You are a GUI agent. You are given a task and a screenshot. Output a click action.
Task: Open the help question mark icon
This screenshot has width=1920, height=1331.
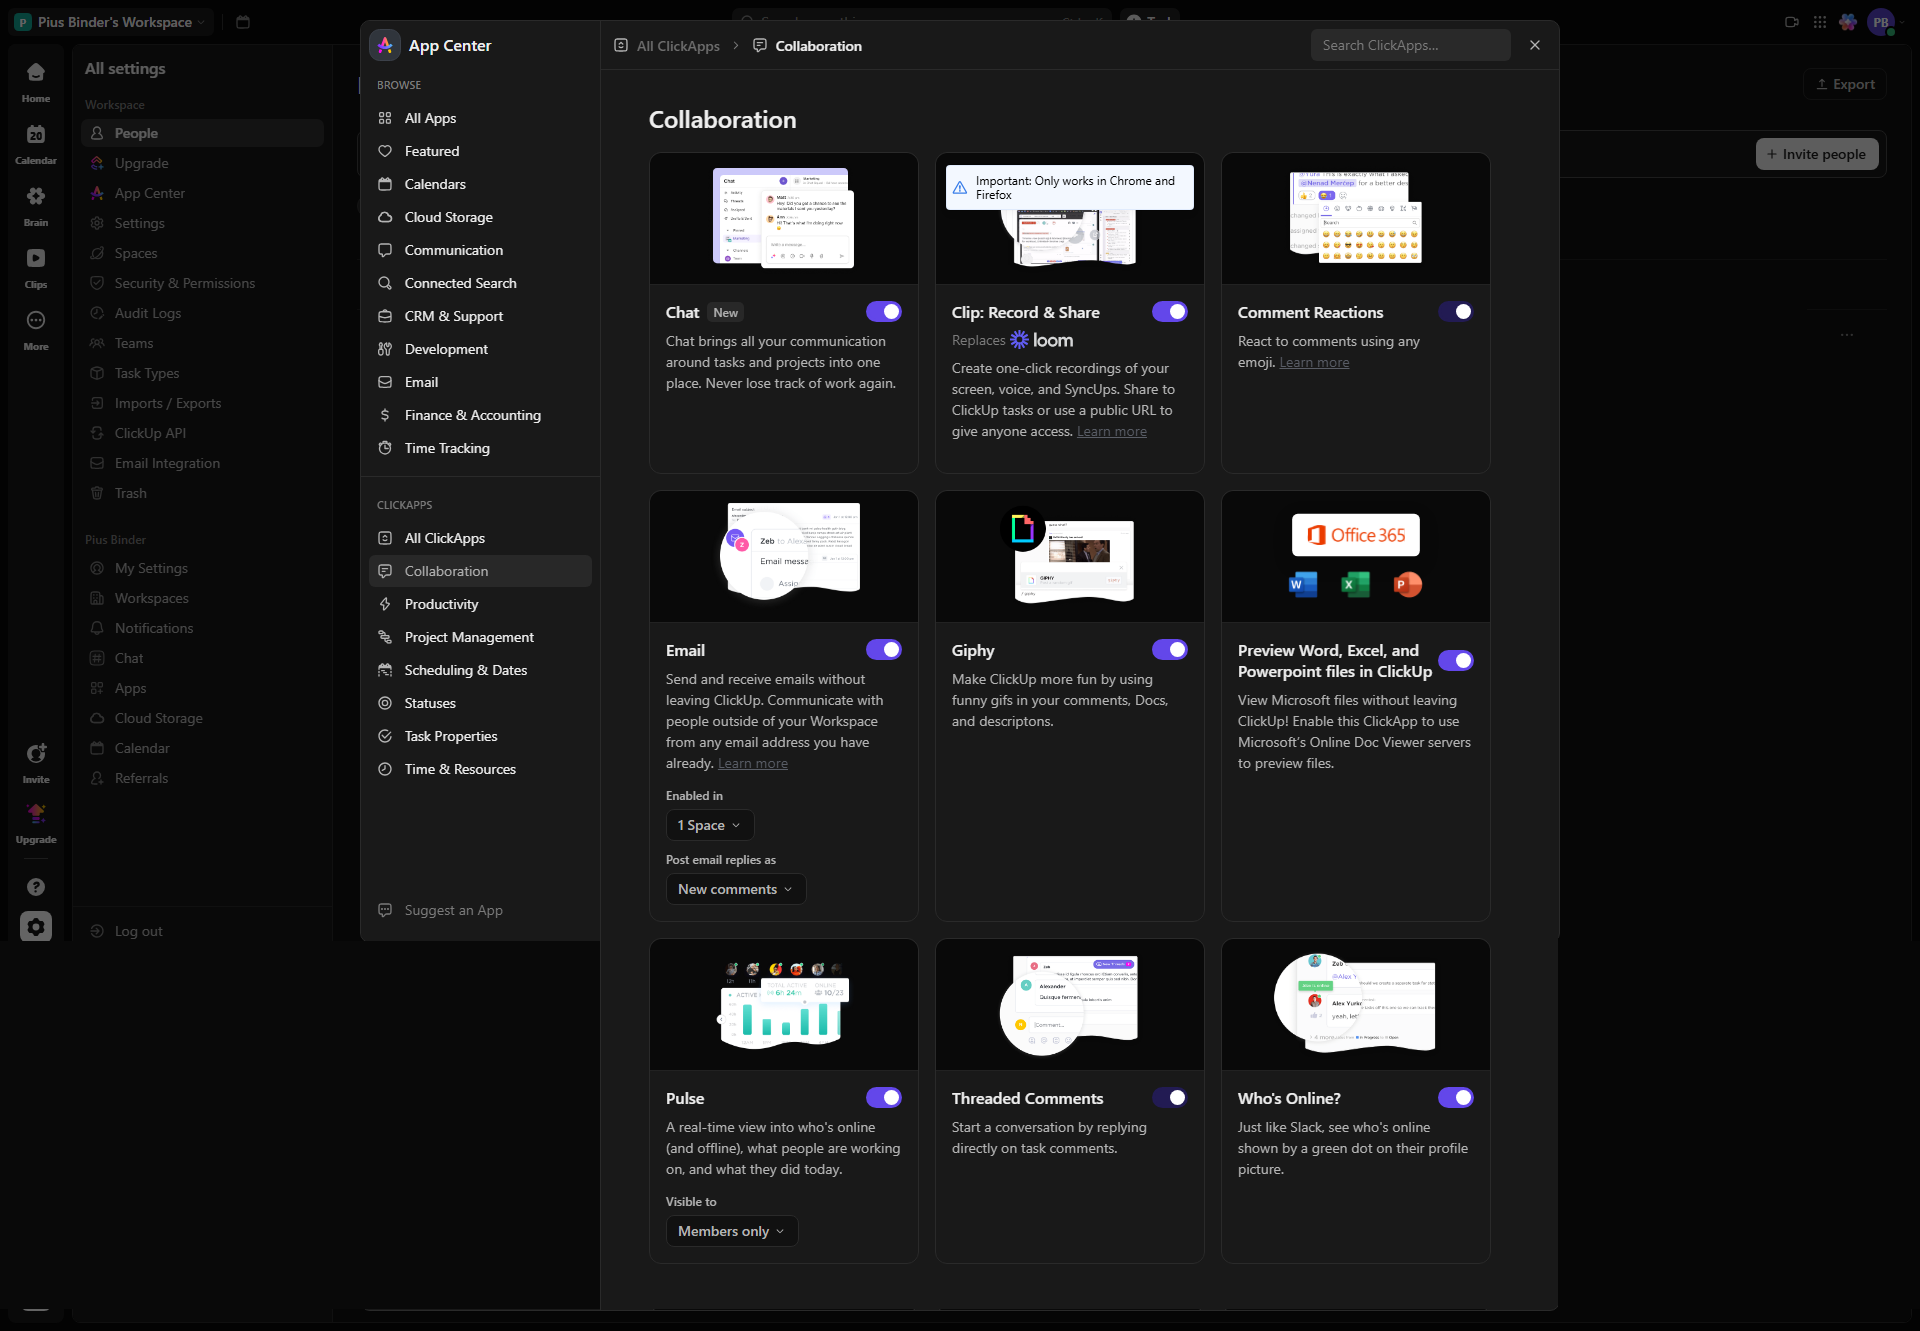point(36,887)
